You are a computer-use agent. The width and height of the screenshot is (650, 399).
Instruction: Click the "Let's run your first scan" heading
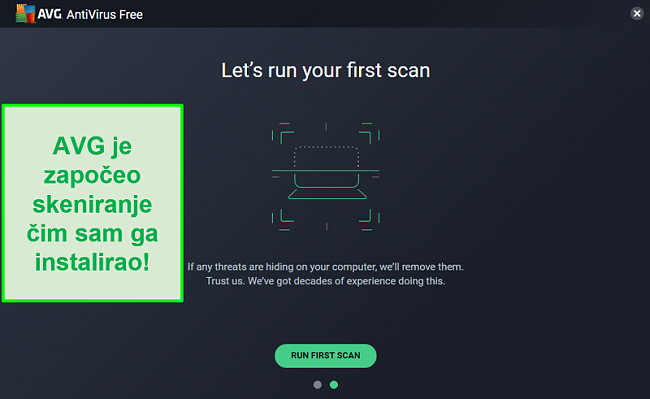[326, 70]
